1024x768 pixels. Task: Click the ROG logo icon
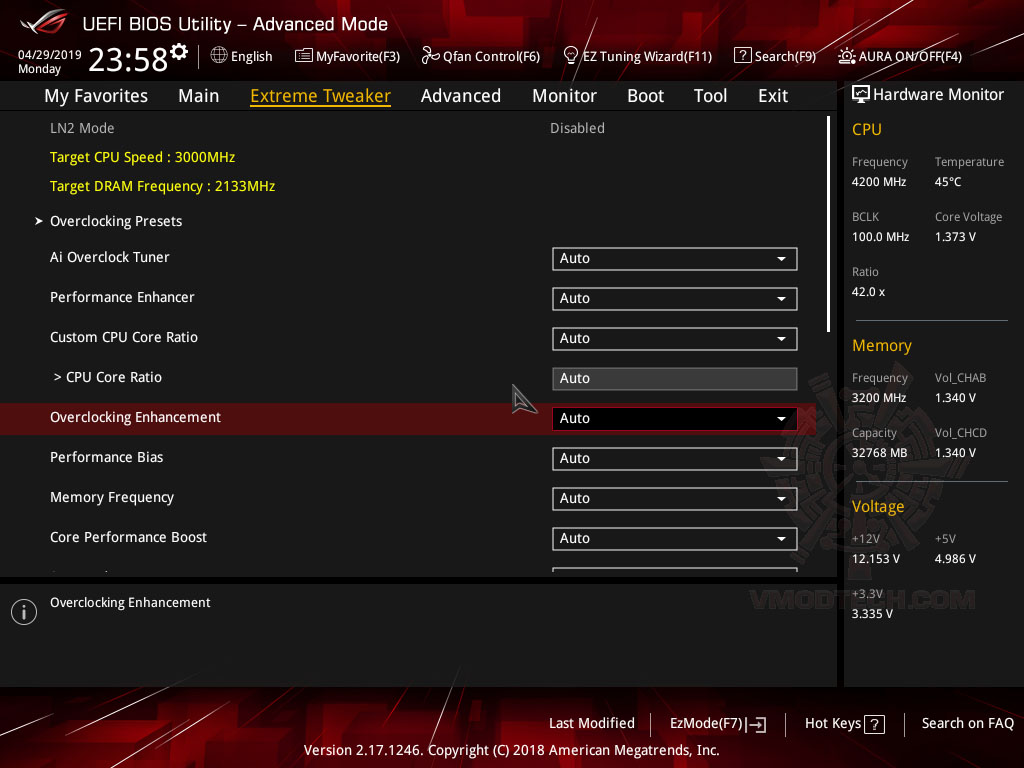point(44,22)
